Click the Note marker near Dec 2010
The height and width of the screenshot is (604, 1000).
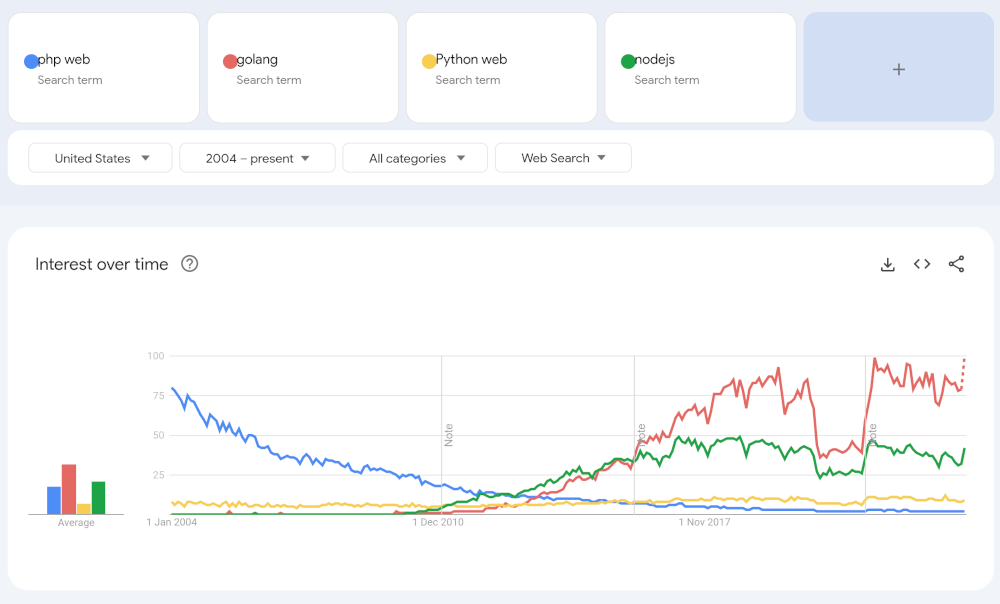449,435
